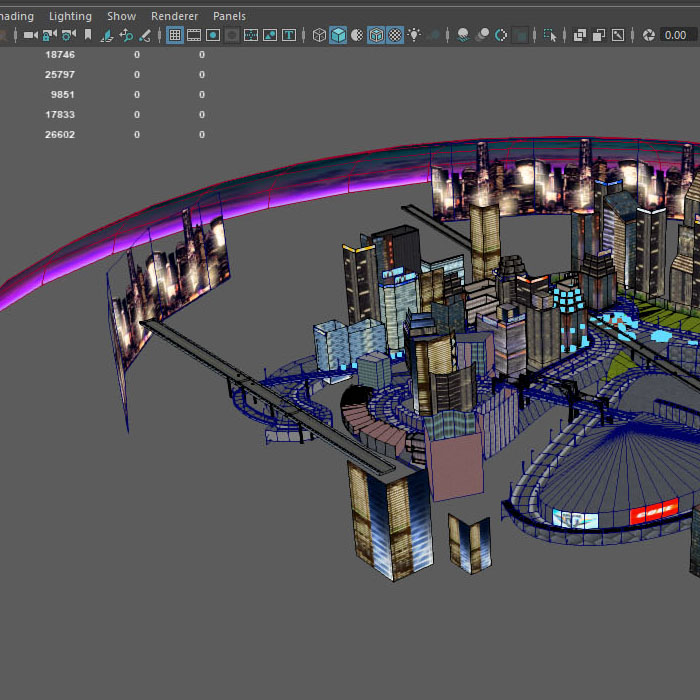Viewport: 700px width, 700px height.
Task: Toggle the viewport grid display
Action: 175,35
